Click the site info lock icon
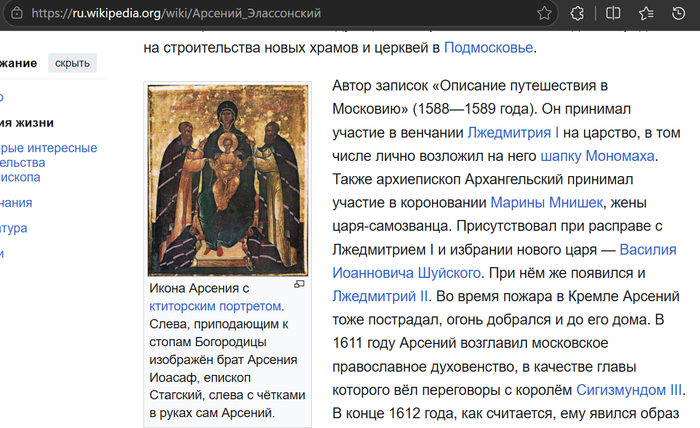The width and height of the screenshot is (700, 428). pyautogui.click(x=17, y=13)
